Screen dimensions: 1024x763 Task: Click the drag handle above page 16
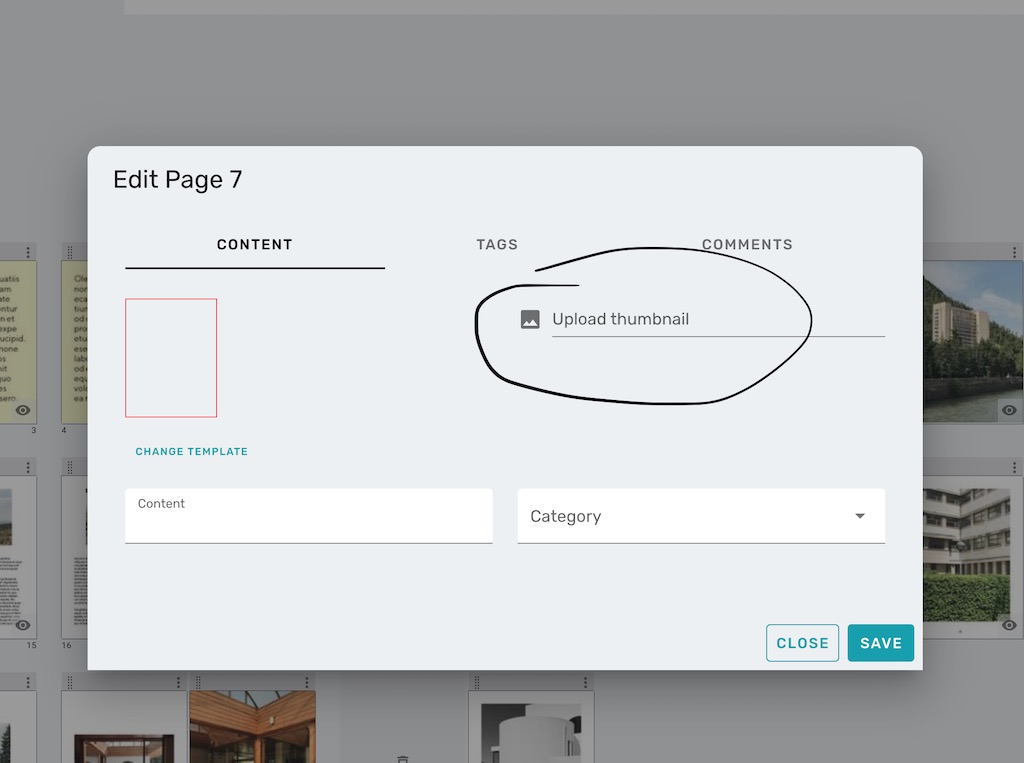(x=70, y=467)
